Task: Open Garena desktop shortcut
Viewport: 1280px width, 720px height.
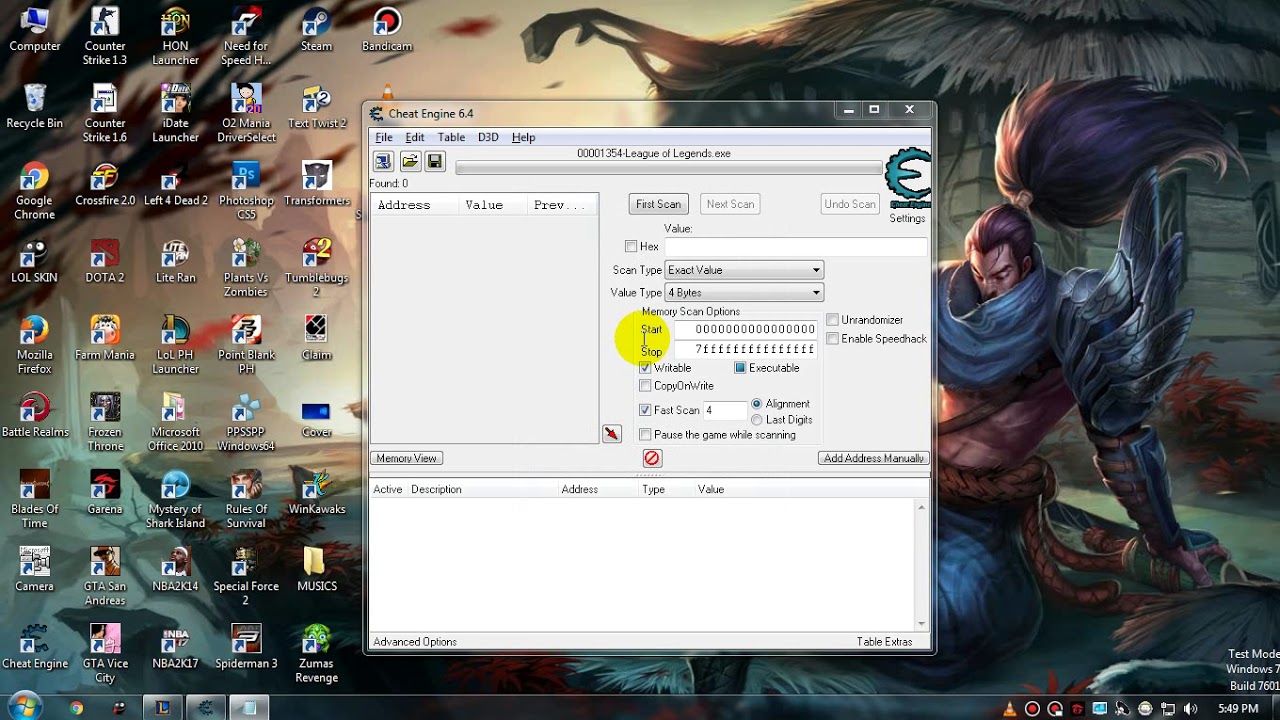Action: coord(105,491)
